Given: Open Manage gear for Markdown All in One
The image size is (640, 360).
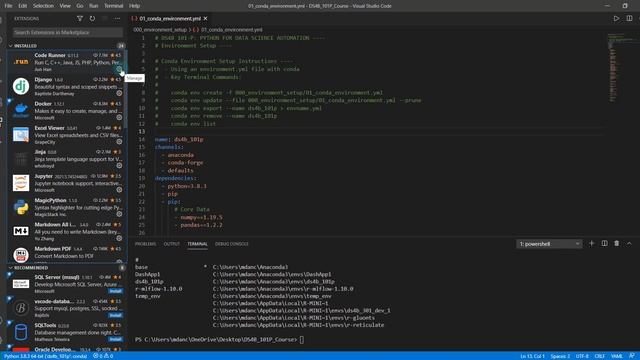Looking at the screenshot, I should pyautogui.click(x=119, y=238).
